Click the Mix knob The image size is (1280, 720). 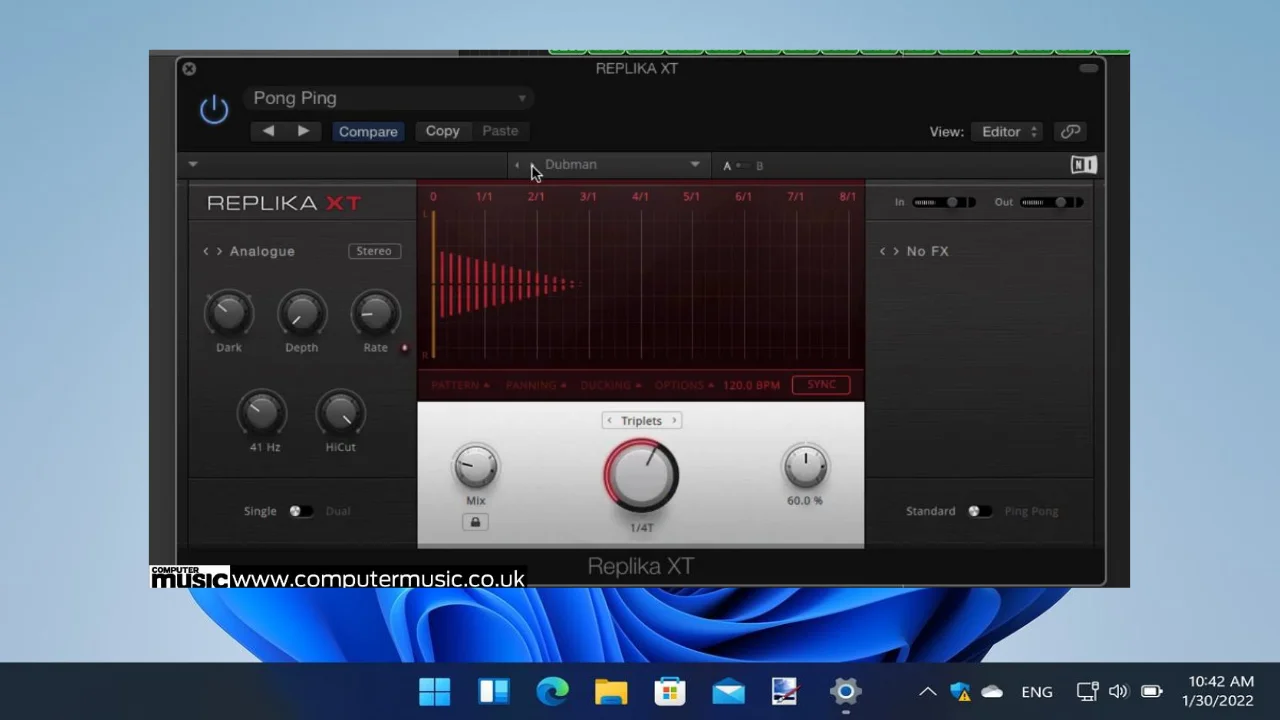[475, 467]
